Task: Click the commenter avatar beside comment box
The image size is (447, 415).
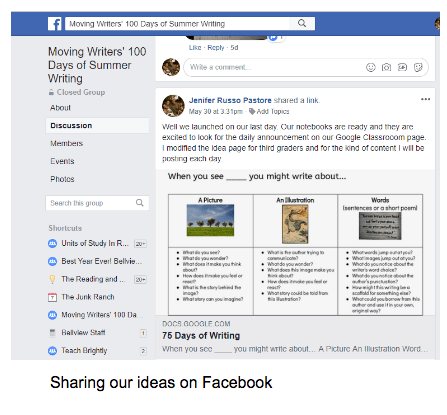Action: pos(171,67)
